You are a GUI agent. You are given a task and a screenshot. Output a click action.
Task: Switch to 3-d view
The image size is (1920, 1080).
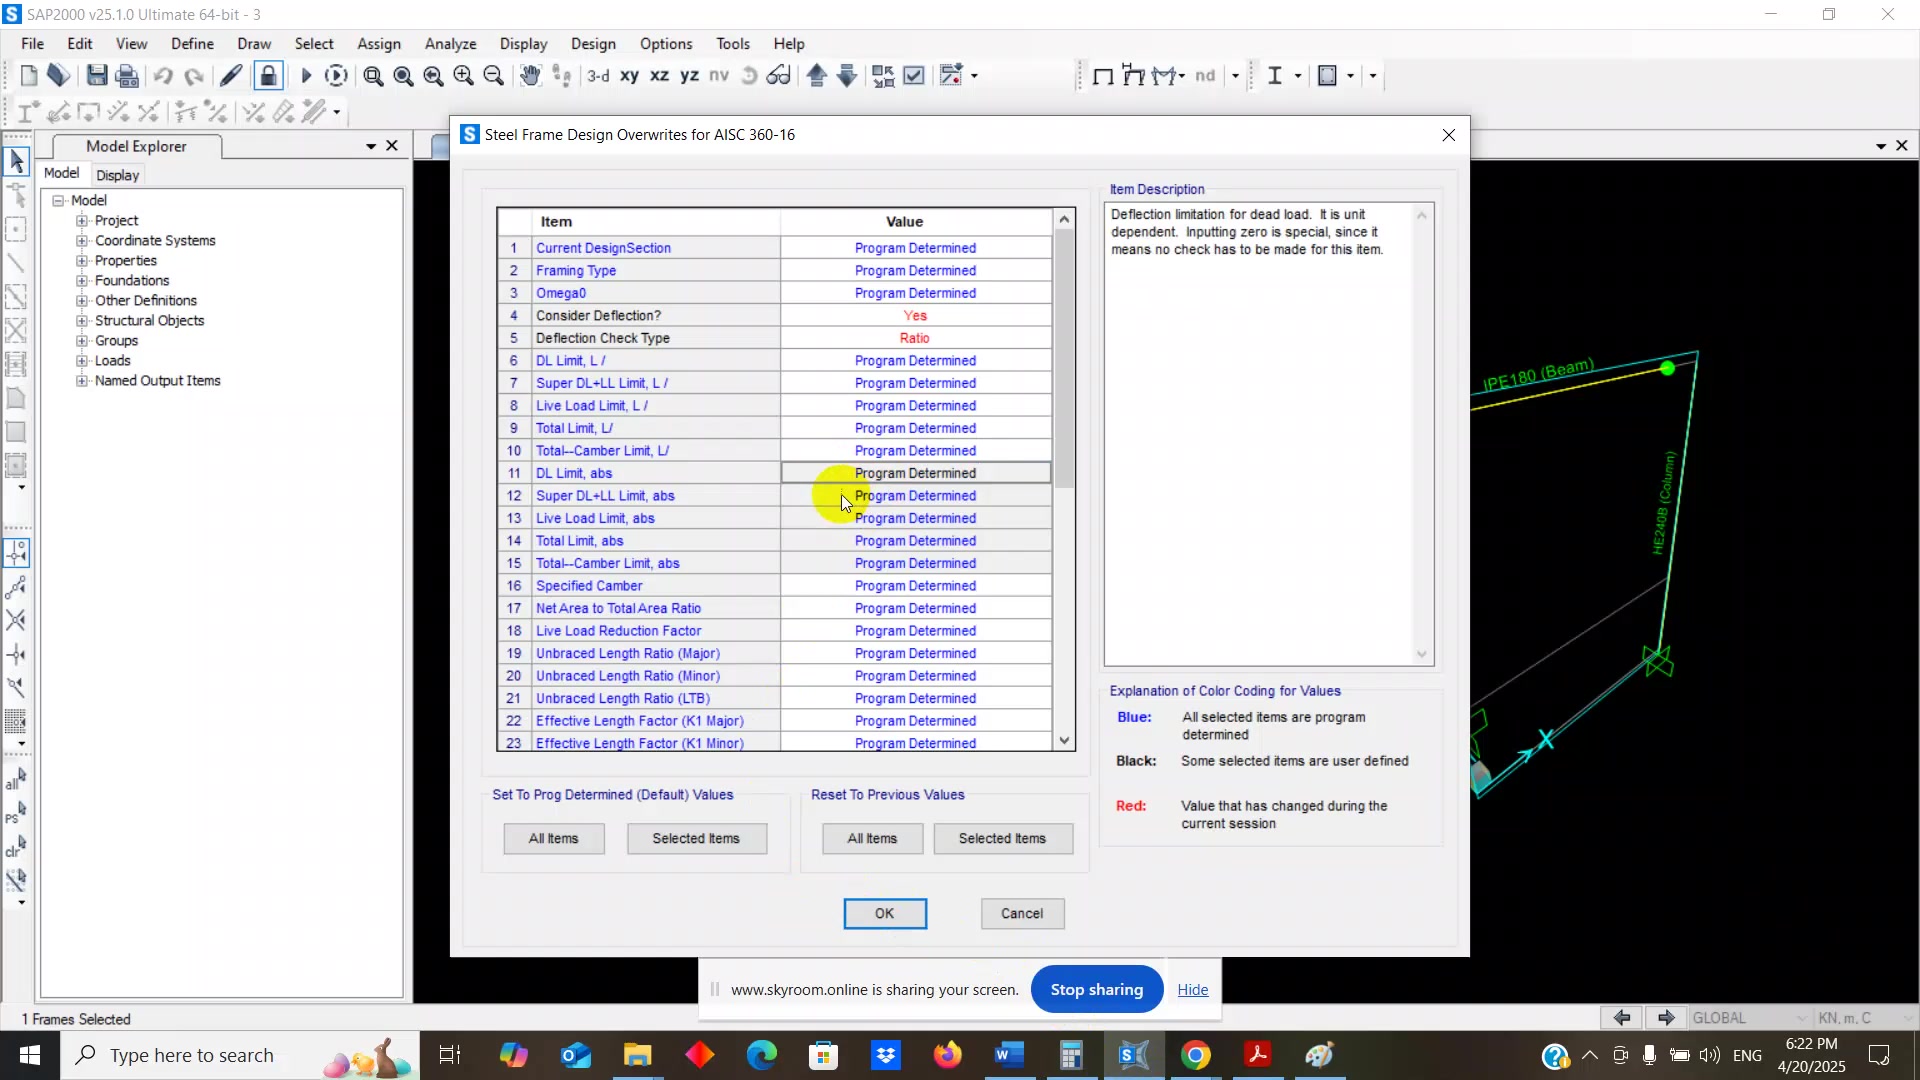(x=598, y=76)
